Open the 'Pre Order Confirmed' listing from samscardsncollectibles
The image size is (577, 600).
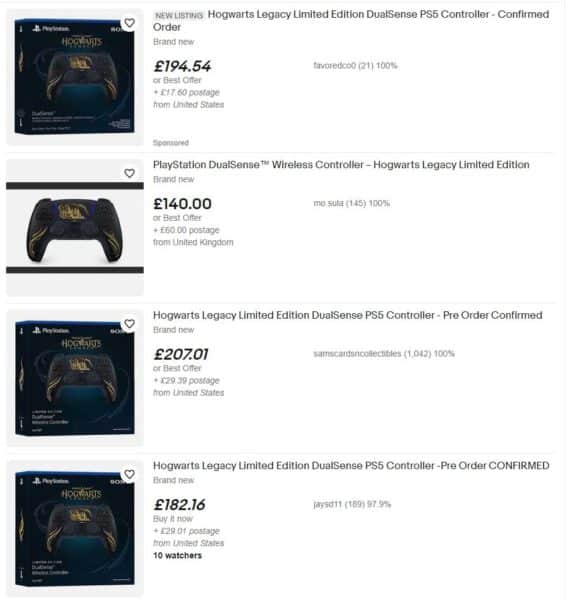[348, 315]
